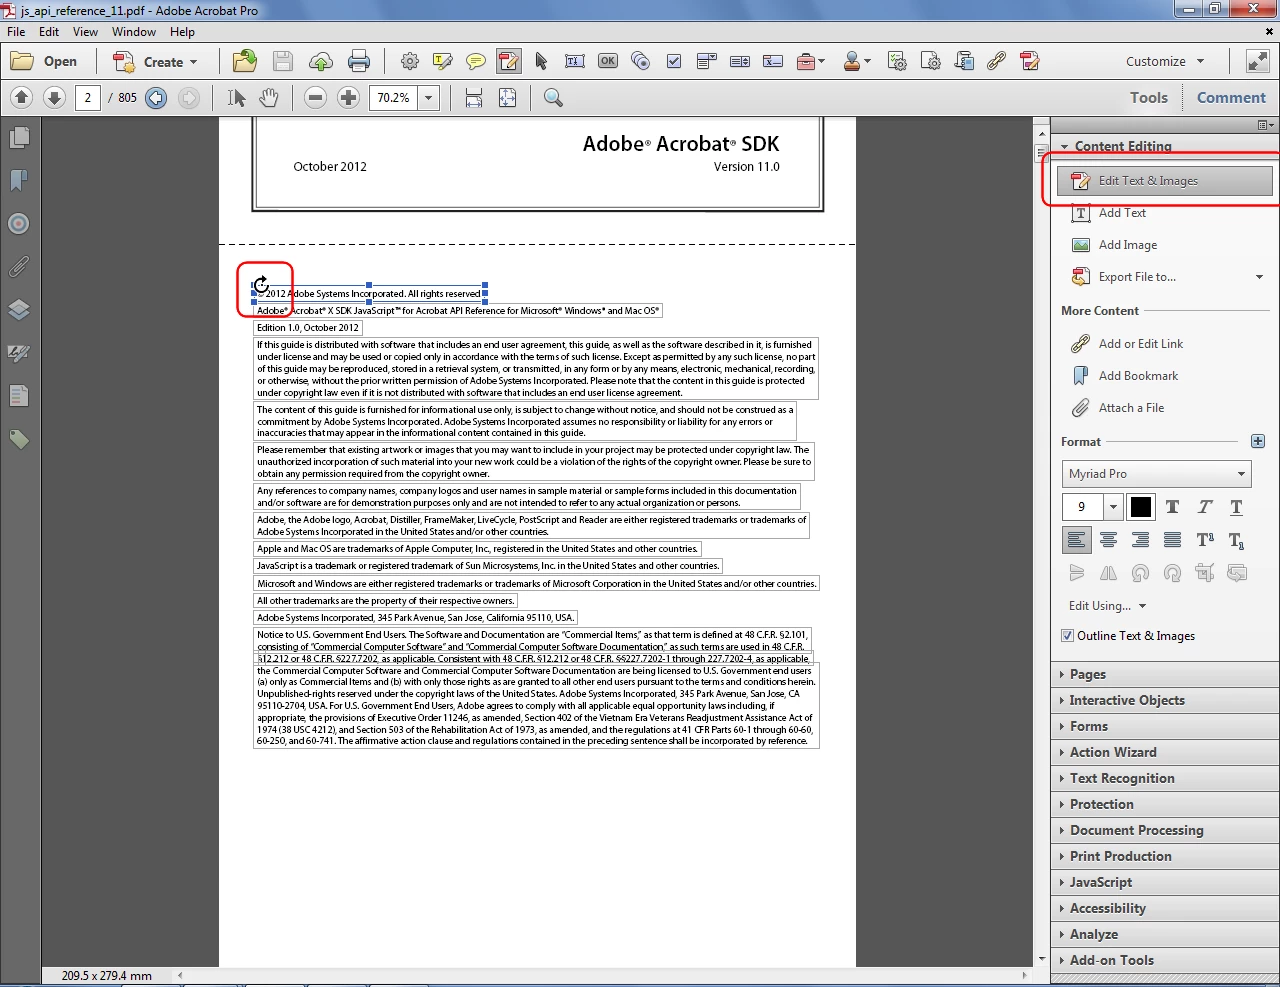Screen dimensions: 1280x987
Task: Toggle Outline Text & Images checkbox
Action: [x=1067, y=636]
